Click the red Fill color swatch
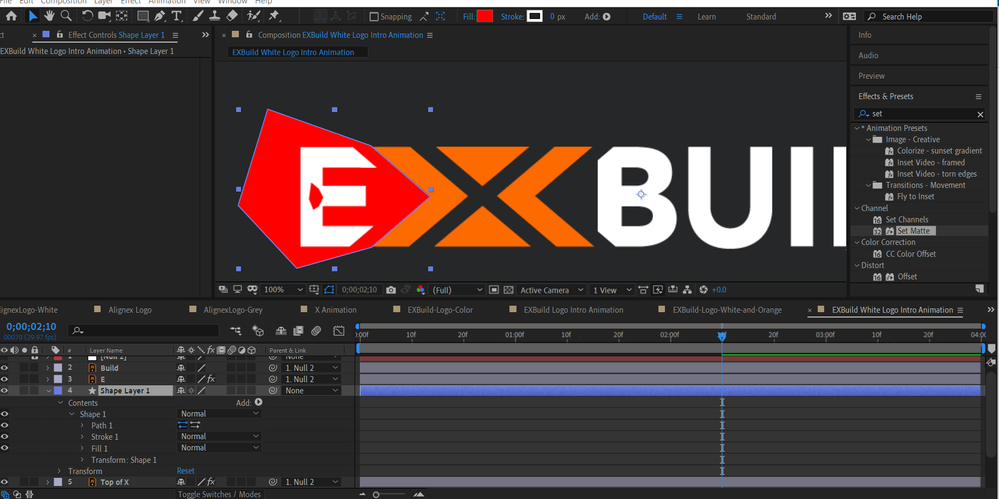This screenshot has height=499, width=999. pos(485,17)
